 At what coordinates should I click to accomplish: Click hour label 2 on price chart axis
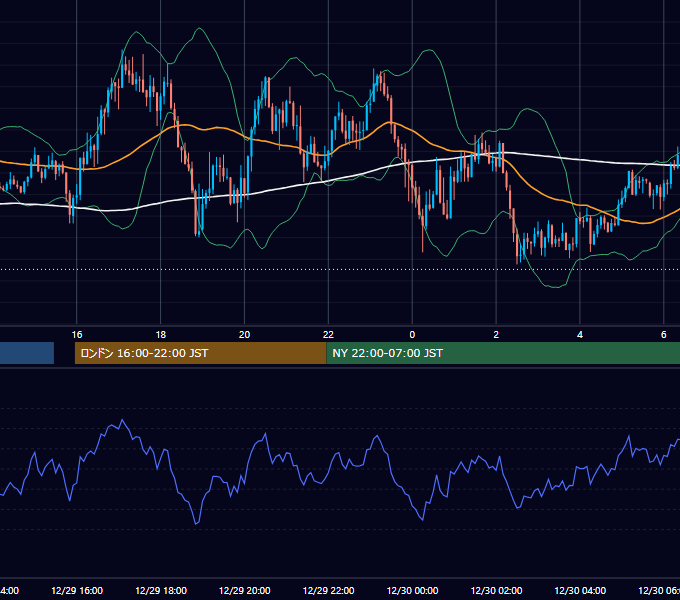[496, 335]
